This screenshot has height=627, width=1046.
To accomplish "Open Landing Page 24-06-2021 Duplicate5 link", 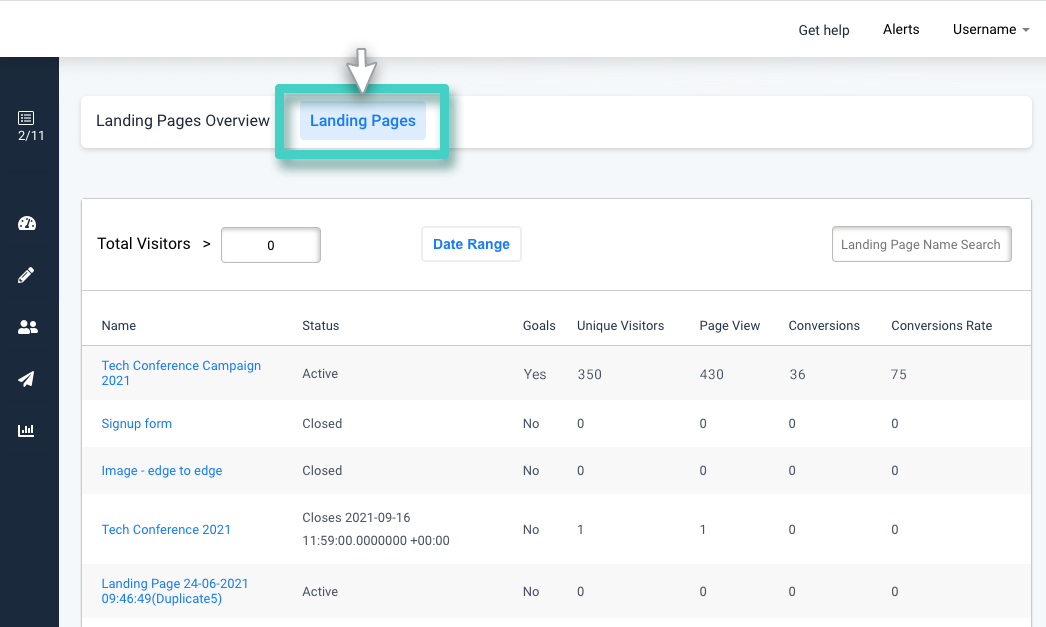I will 175,591.
